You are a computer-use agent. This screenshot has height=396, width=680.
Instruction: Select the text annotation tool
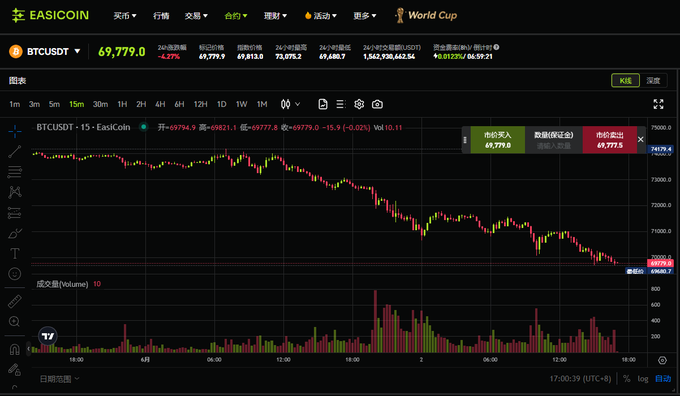[x=15, y=253]
